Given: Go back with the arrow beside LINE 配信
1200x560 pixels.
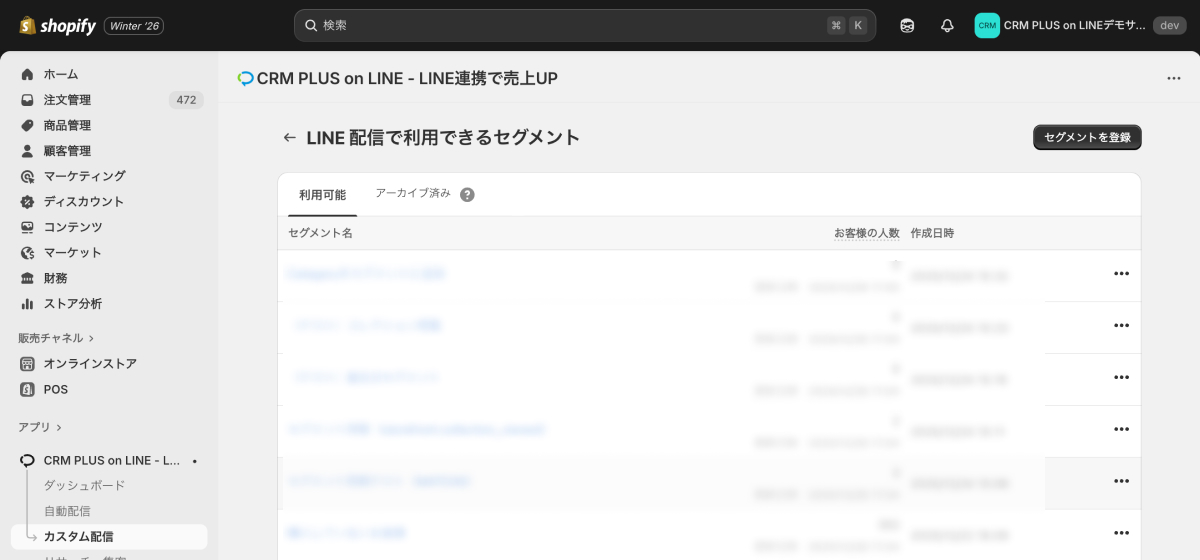Looking at the screenshot, I should click(289, 138).
